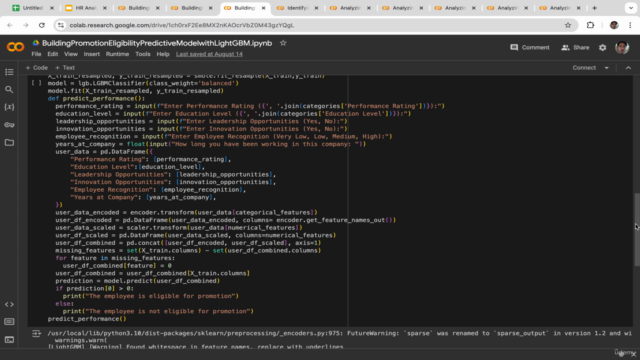Open the files folder panel
This screenshot has height=360, width=640.
9,142
